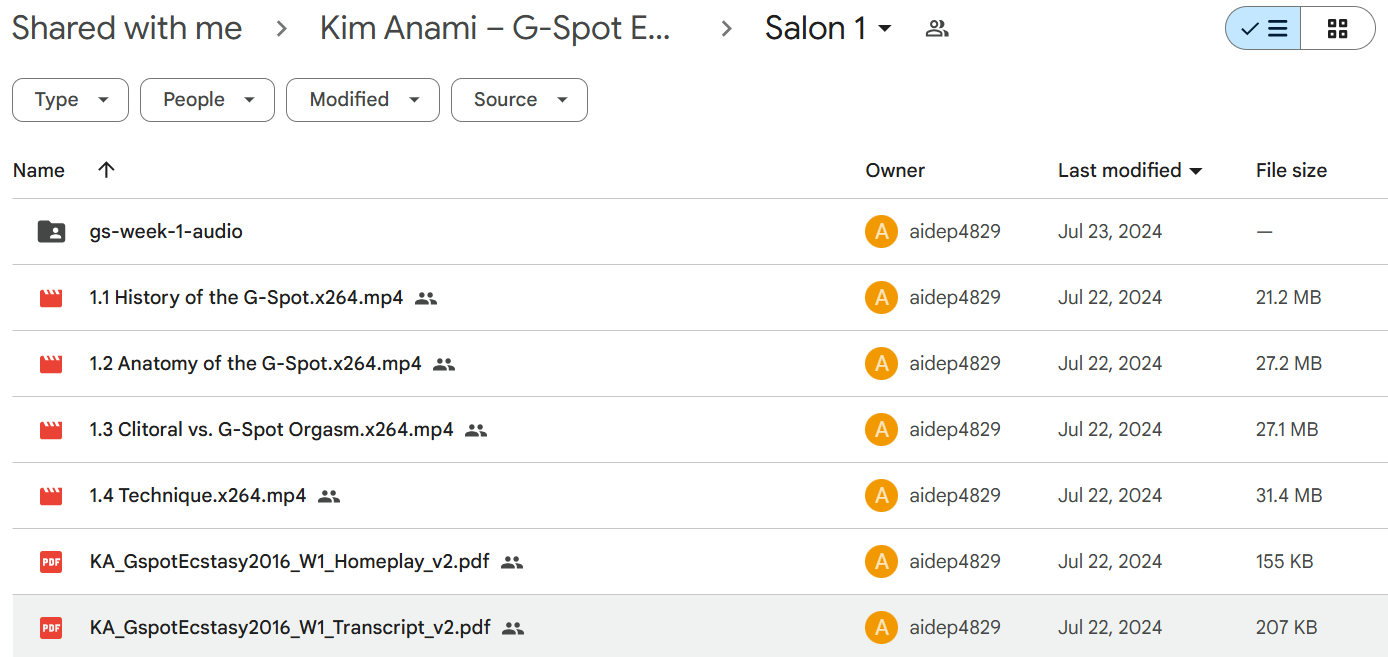Click the video icon for 1.4 Technique
This screenshot has height=657, width=1388.
51,496
